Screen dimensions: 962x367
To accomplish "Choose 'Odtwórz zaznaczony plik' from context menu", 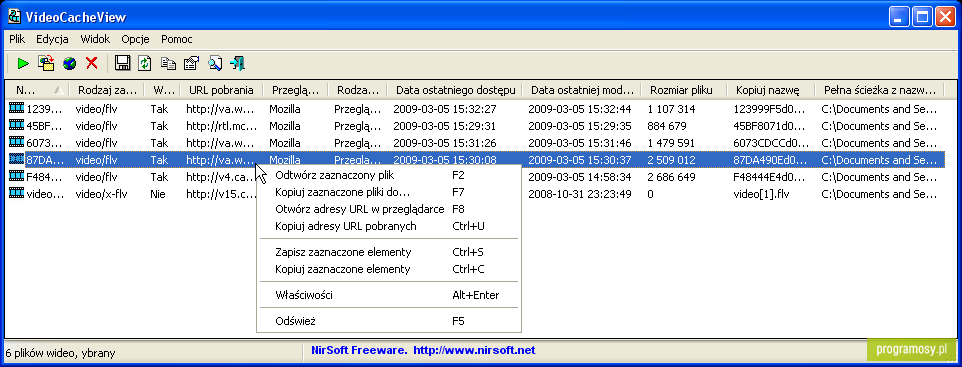I will click(388, 175).
